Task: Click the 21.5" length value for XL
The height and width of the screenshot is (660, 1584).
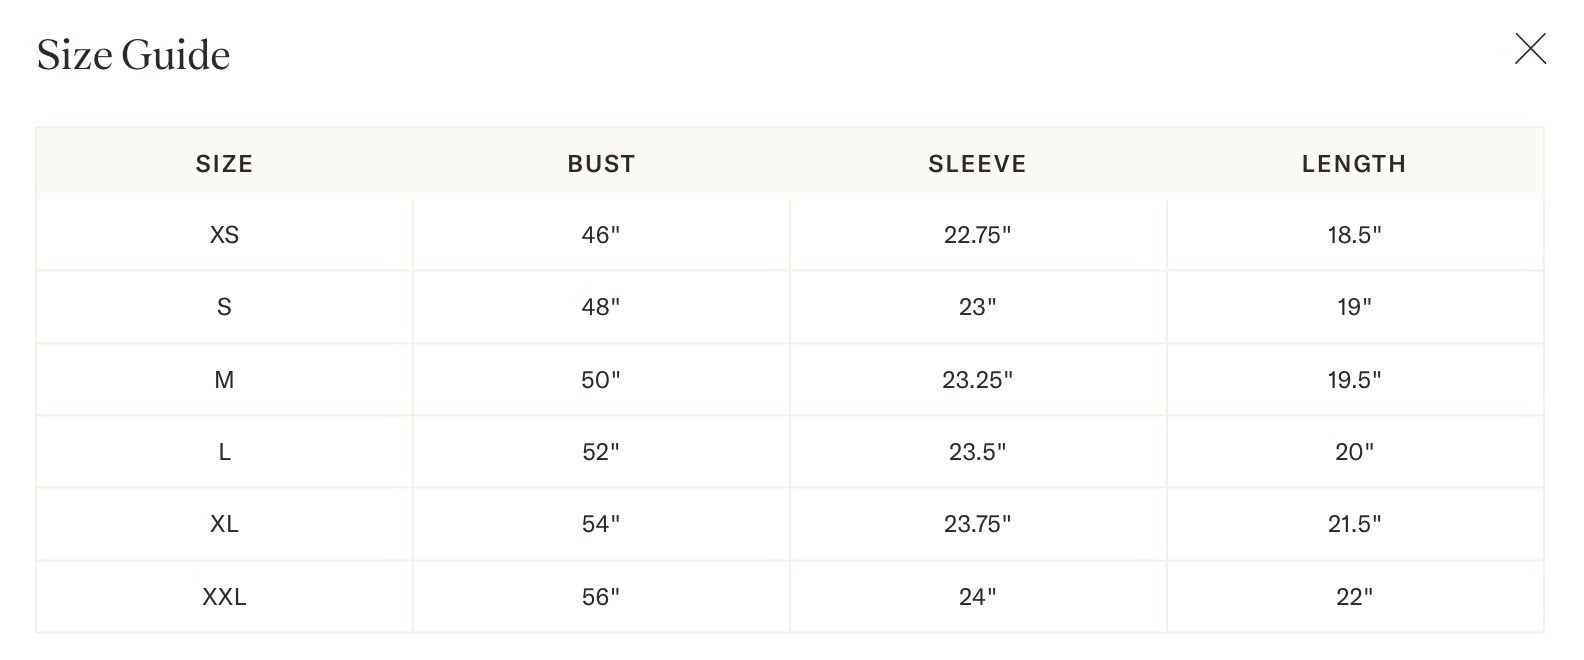Action: coord(1354,524)
